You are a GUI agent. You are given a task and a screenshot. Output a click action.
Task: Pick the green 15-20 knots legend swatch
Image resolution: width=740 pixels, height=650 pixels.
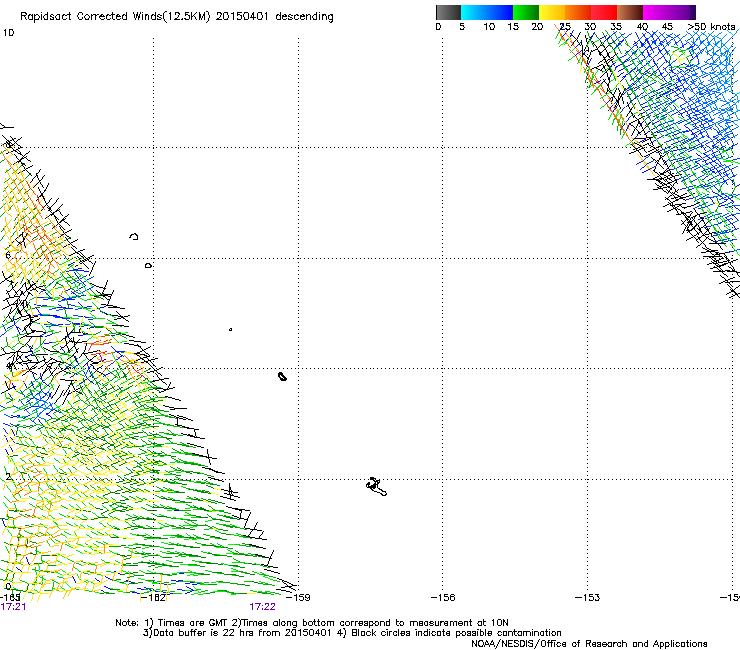point(526,12)
